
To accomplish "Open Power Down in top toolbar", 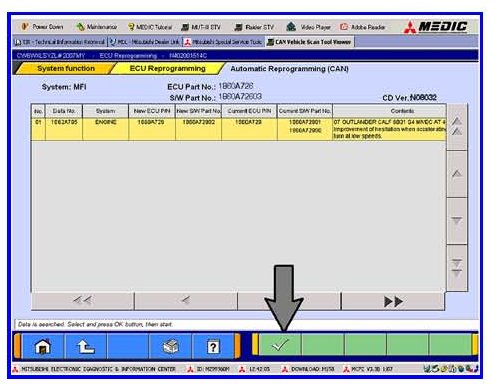I will [x=42, y=27].
